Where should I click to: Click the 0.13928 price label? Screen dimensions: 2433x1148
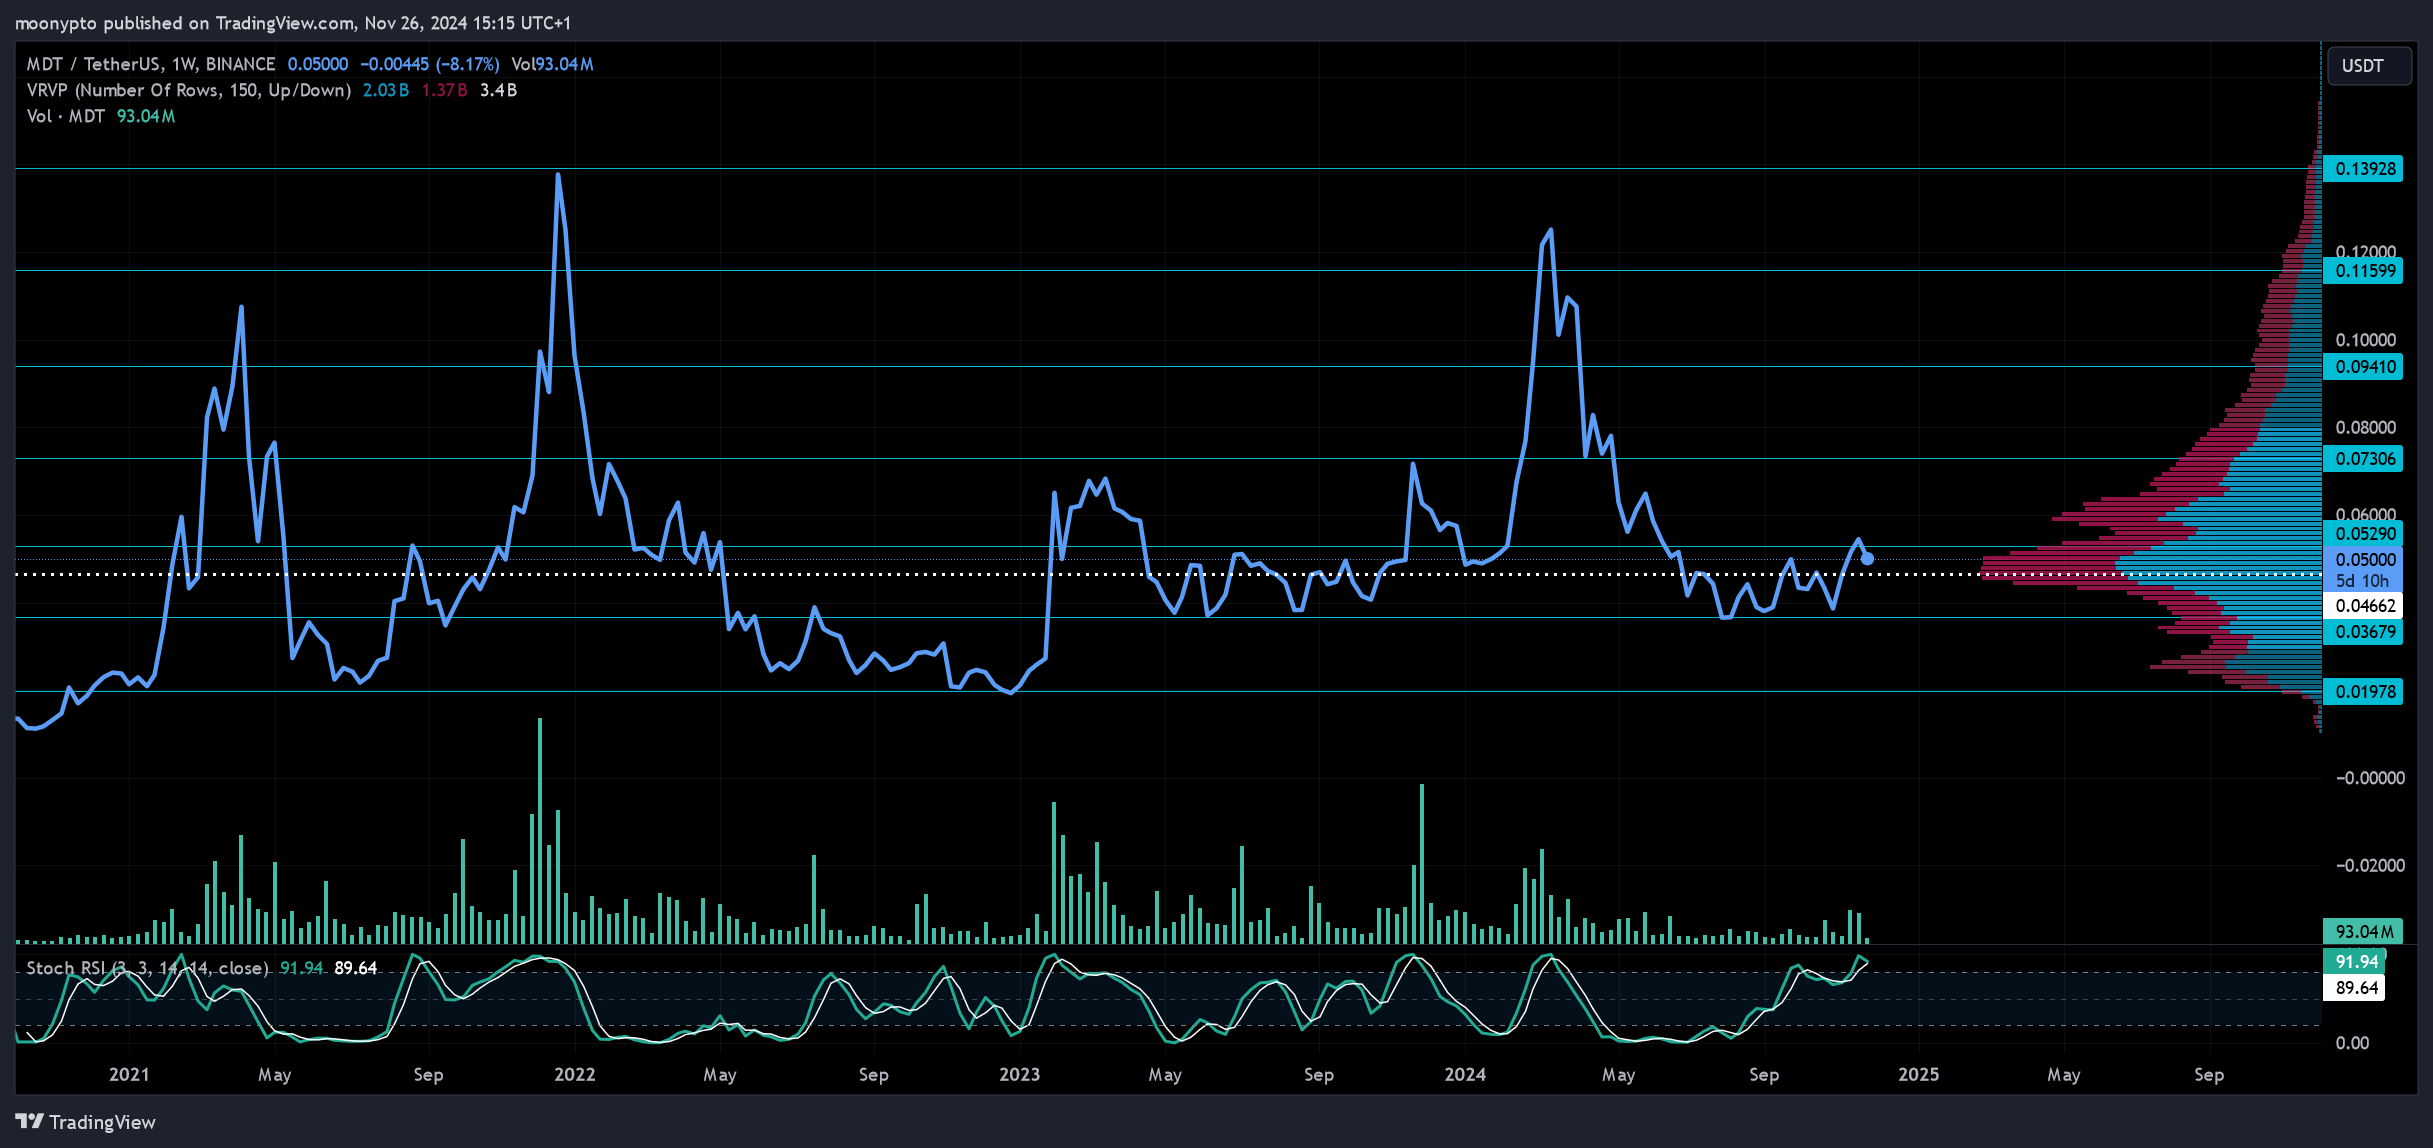coord(2363,169)
